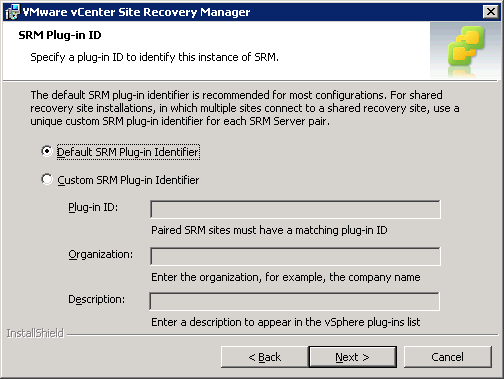Viewport: 504px width, 379px height.
Task: Proceed with the Next button
Action: point(353,357)
